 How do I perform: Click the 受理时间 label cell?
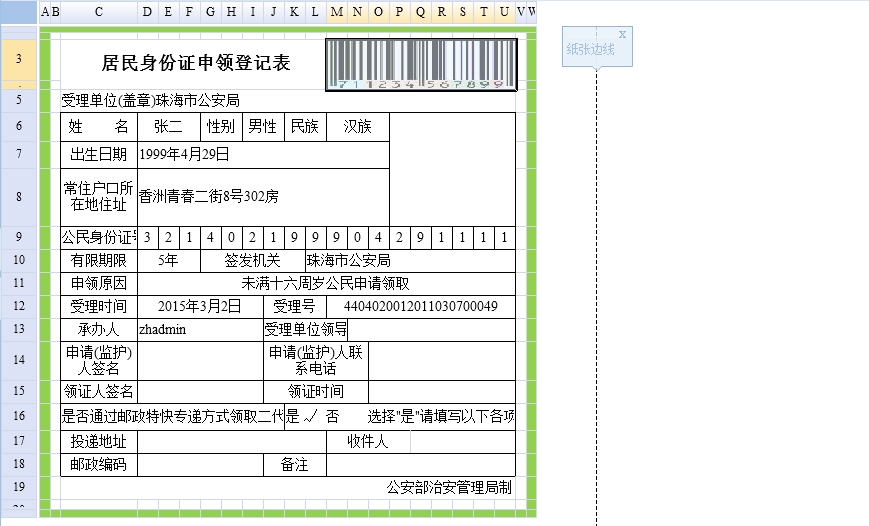(x=99, y=307)
